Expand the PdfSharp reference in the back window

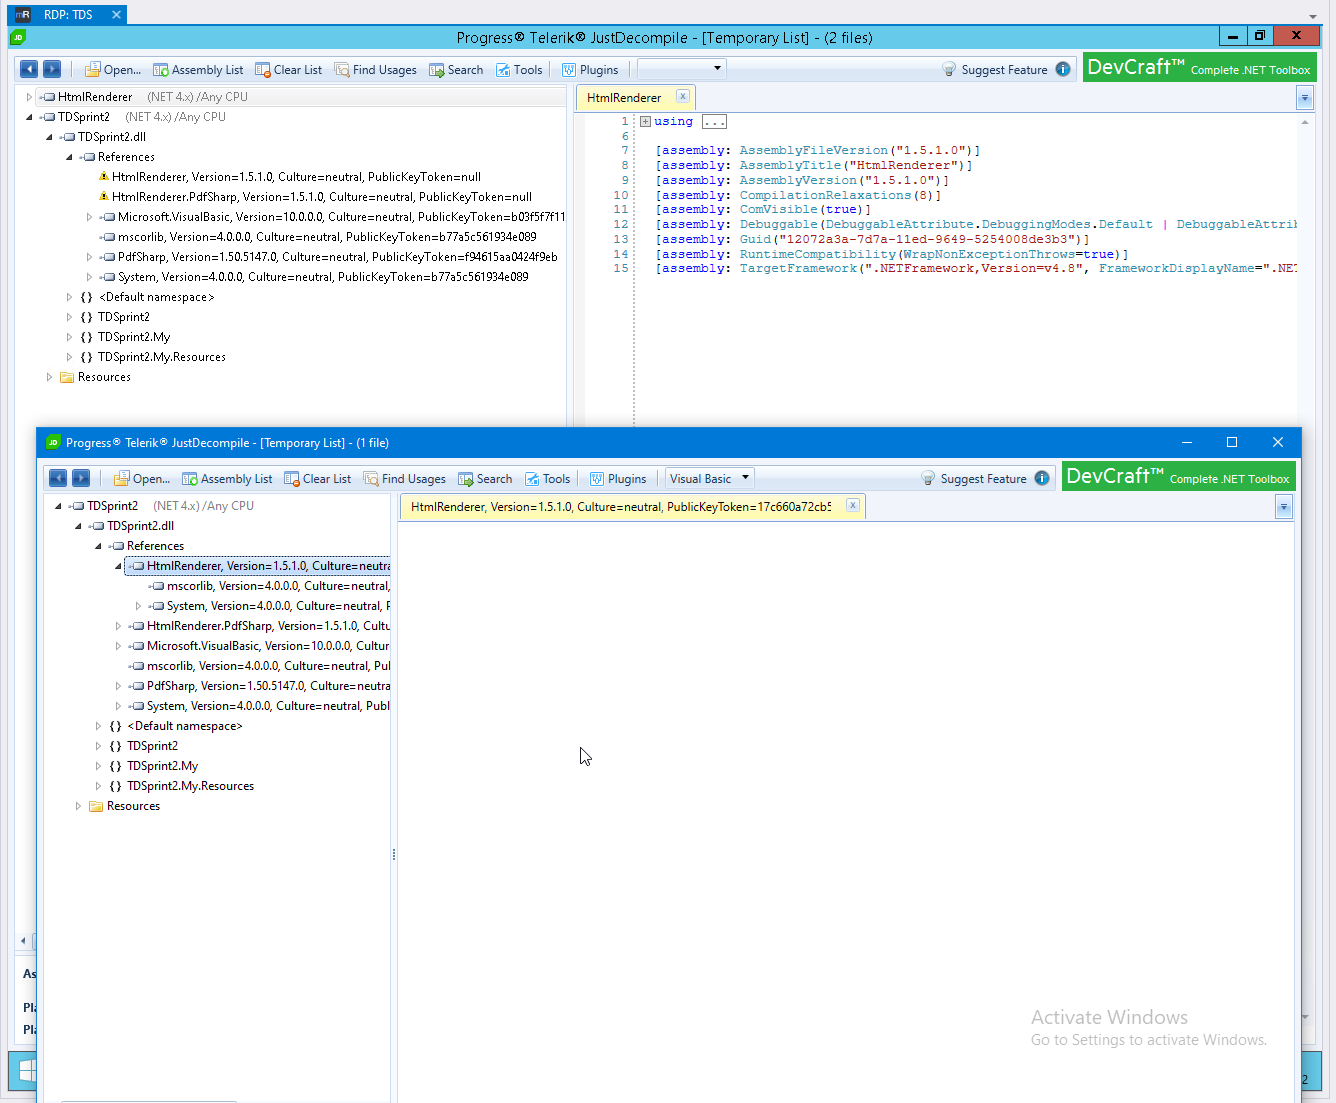coord(89,257)
